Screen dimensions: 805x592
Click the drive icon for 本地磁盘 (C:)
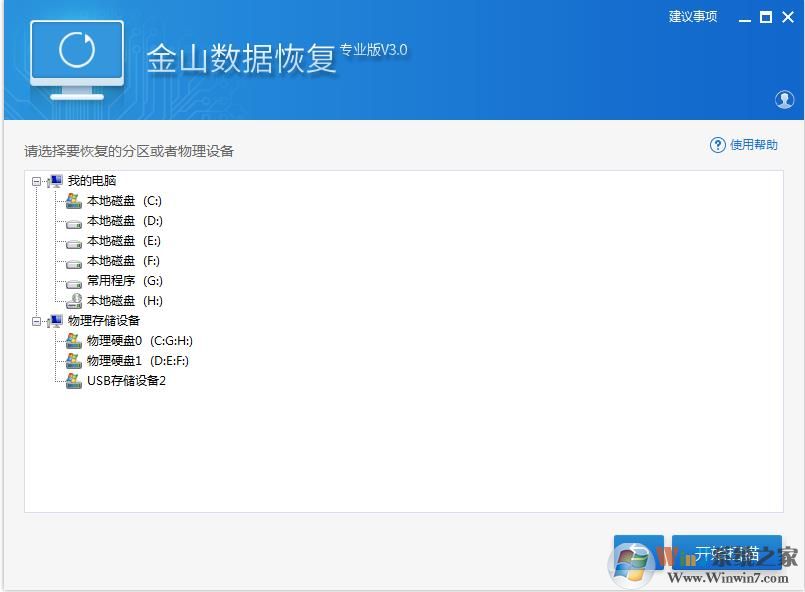coord(74,201)
